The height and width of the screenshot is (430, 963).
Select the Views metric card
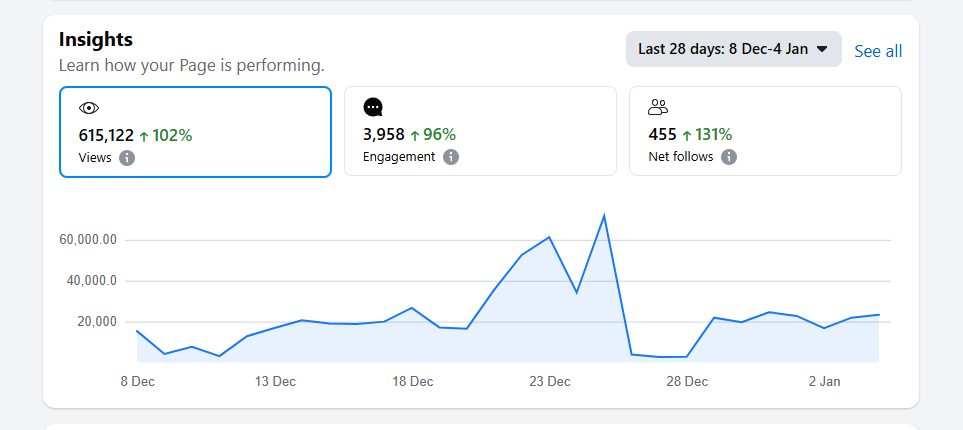[195, 132]
